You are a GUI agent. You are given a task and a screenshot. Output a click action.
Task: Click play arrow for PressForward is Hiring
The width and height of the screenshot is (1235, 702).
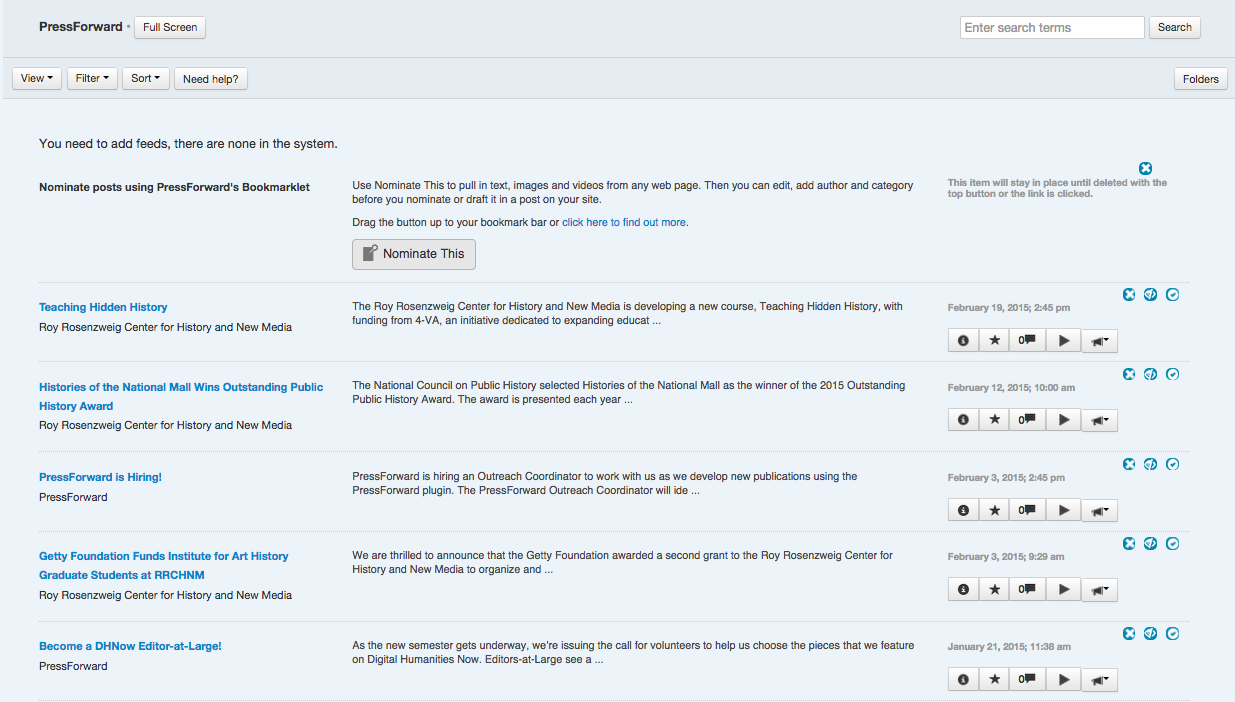pos(1063,510)
